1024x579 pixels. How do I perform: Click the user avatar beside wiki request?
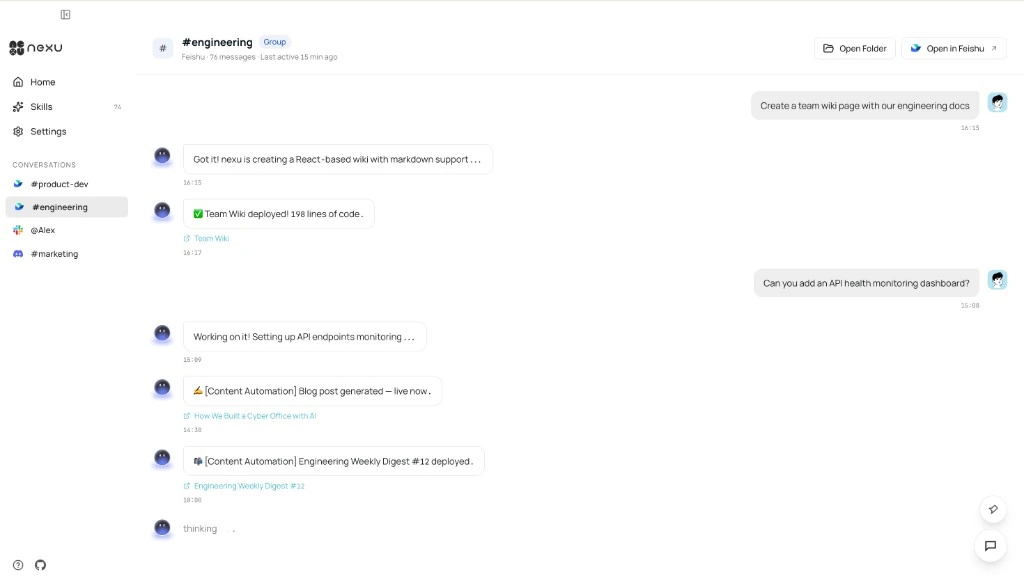pyautogui.click(x=997, y=103)
